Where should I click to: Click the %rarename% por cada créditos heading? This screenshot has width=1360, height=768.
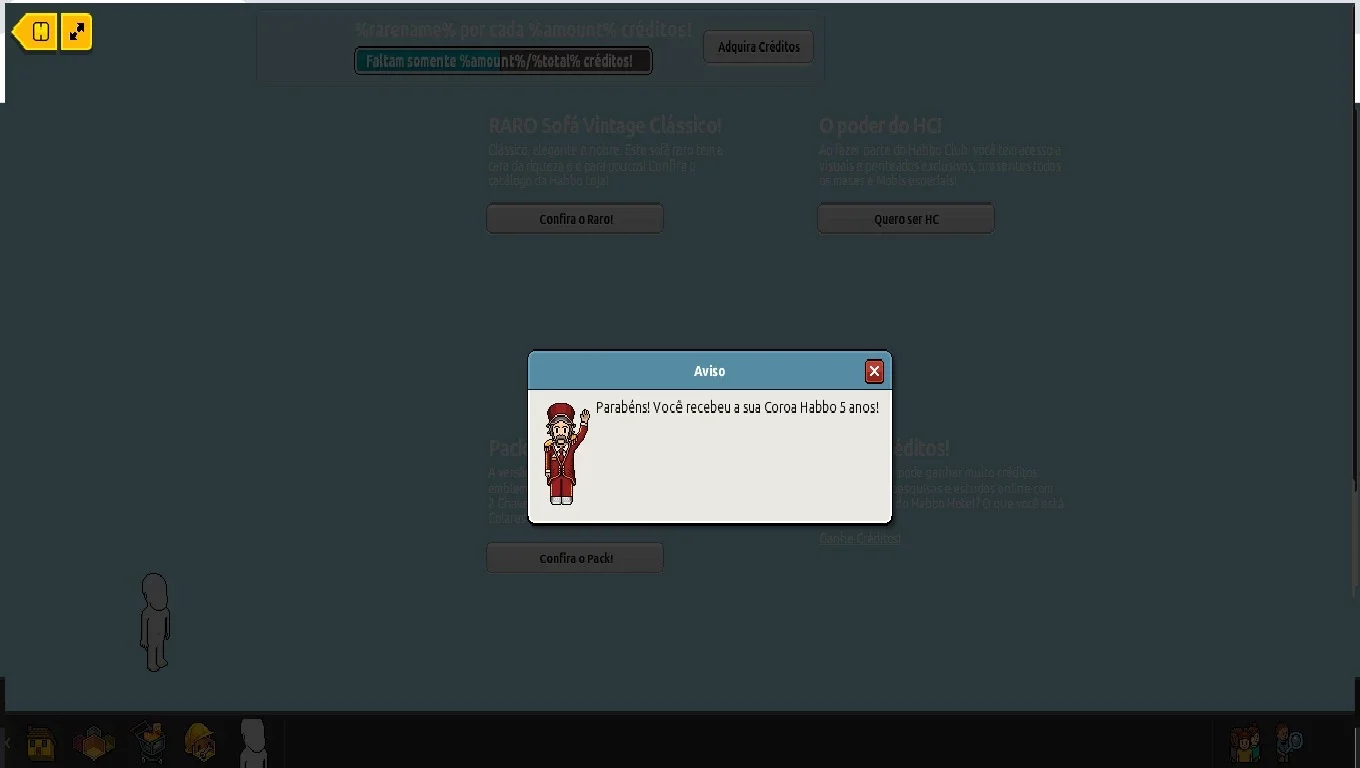(523, 30)
